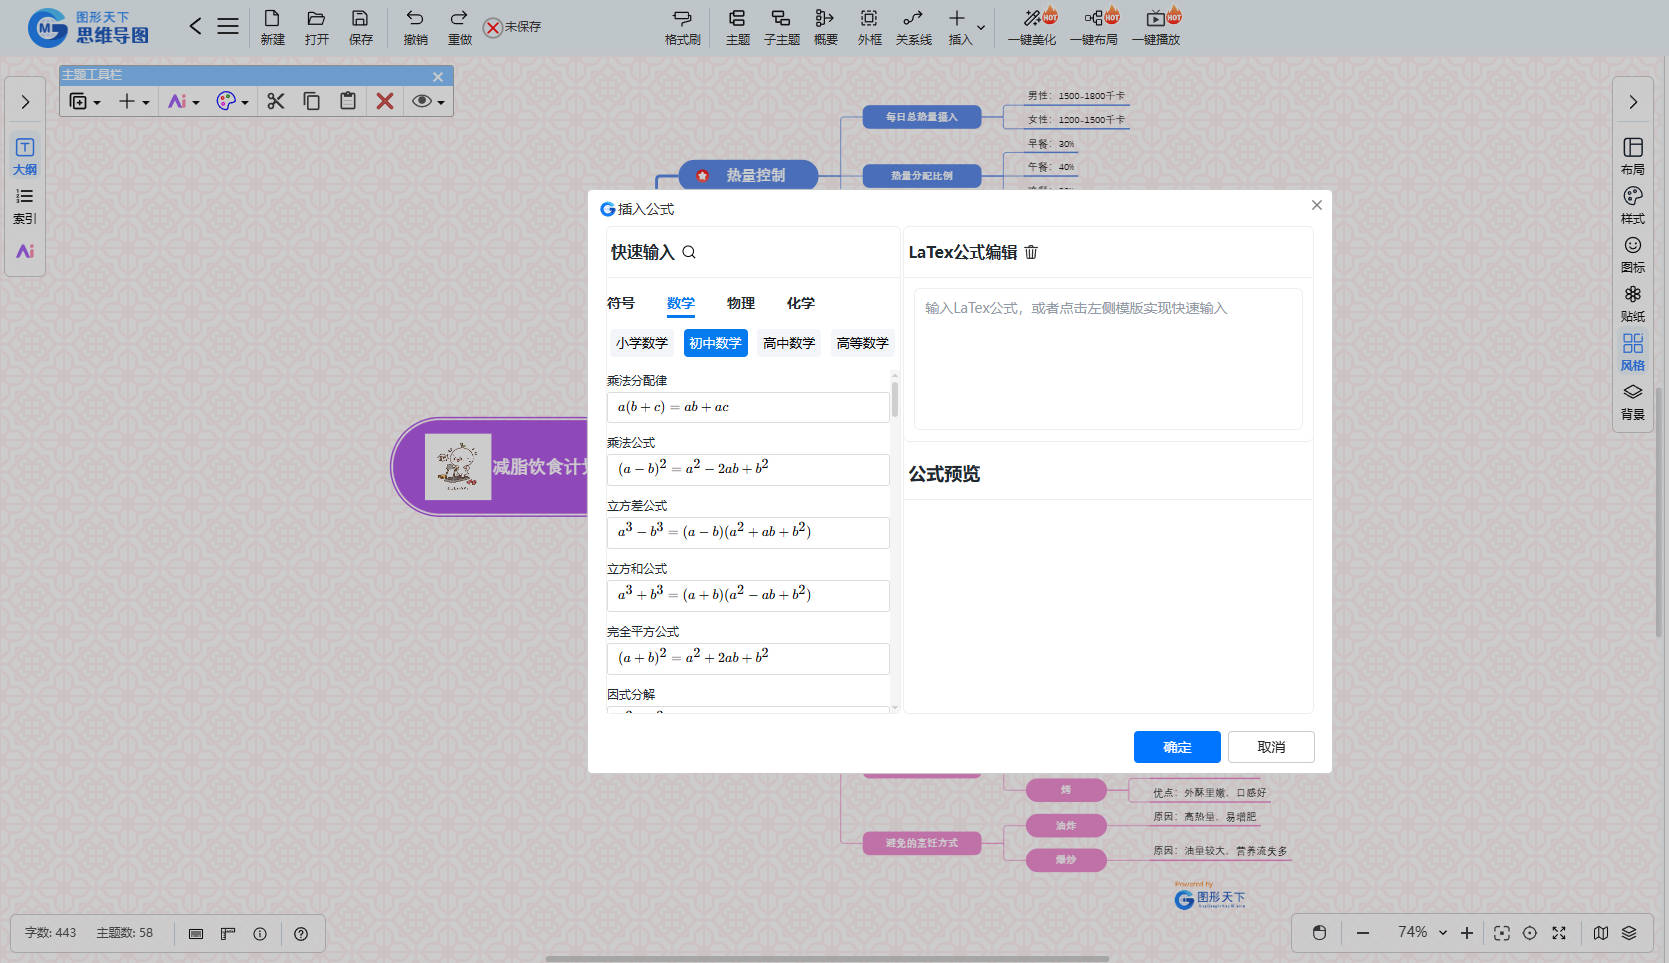Click the 确定 button
The height and width of the screenshot is (963, 1669).
point(1176,747)
